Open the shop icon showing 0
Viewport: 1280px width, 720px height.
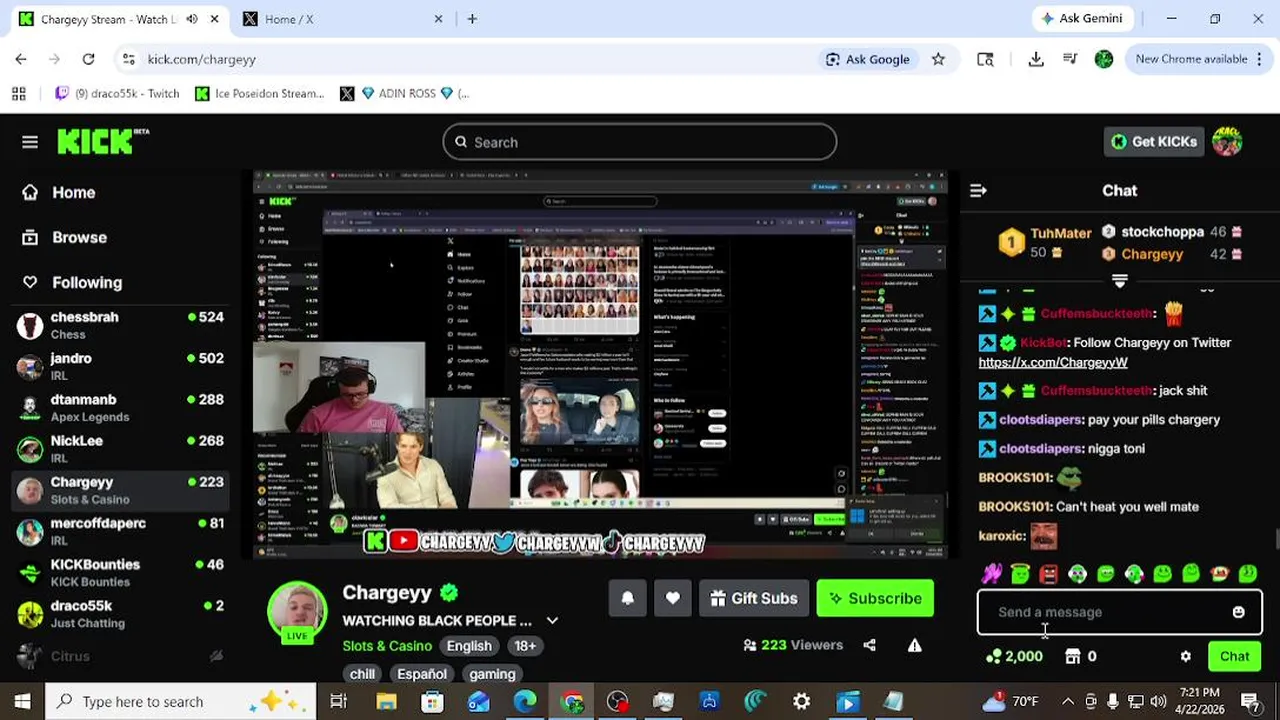[x=1080, y=657]
